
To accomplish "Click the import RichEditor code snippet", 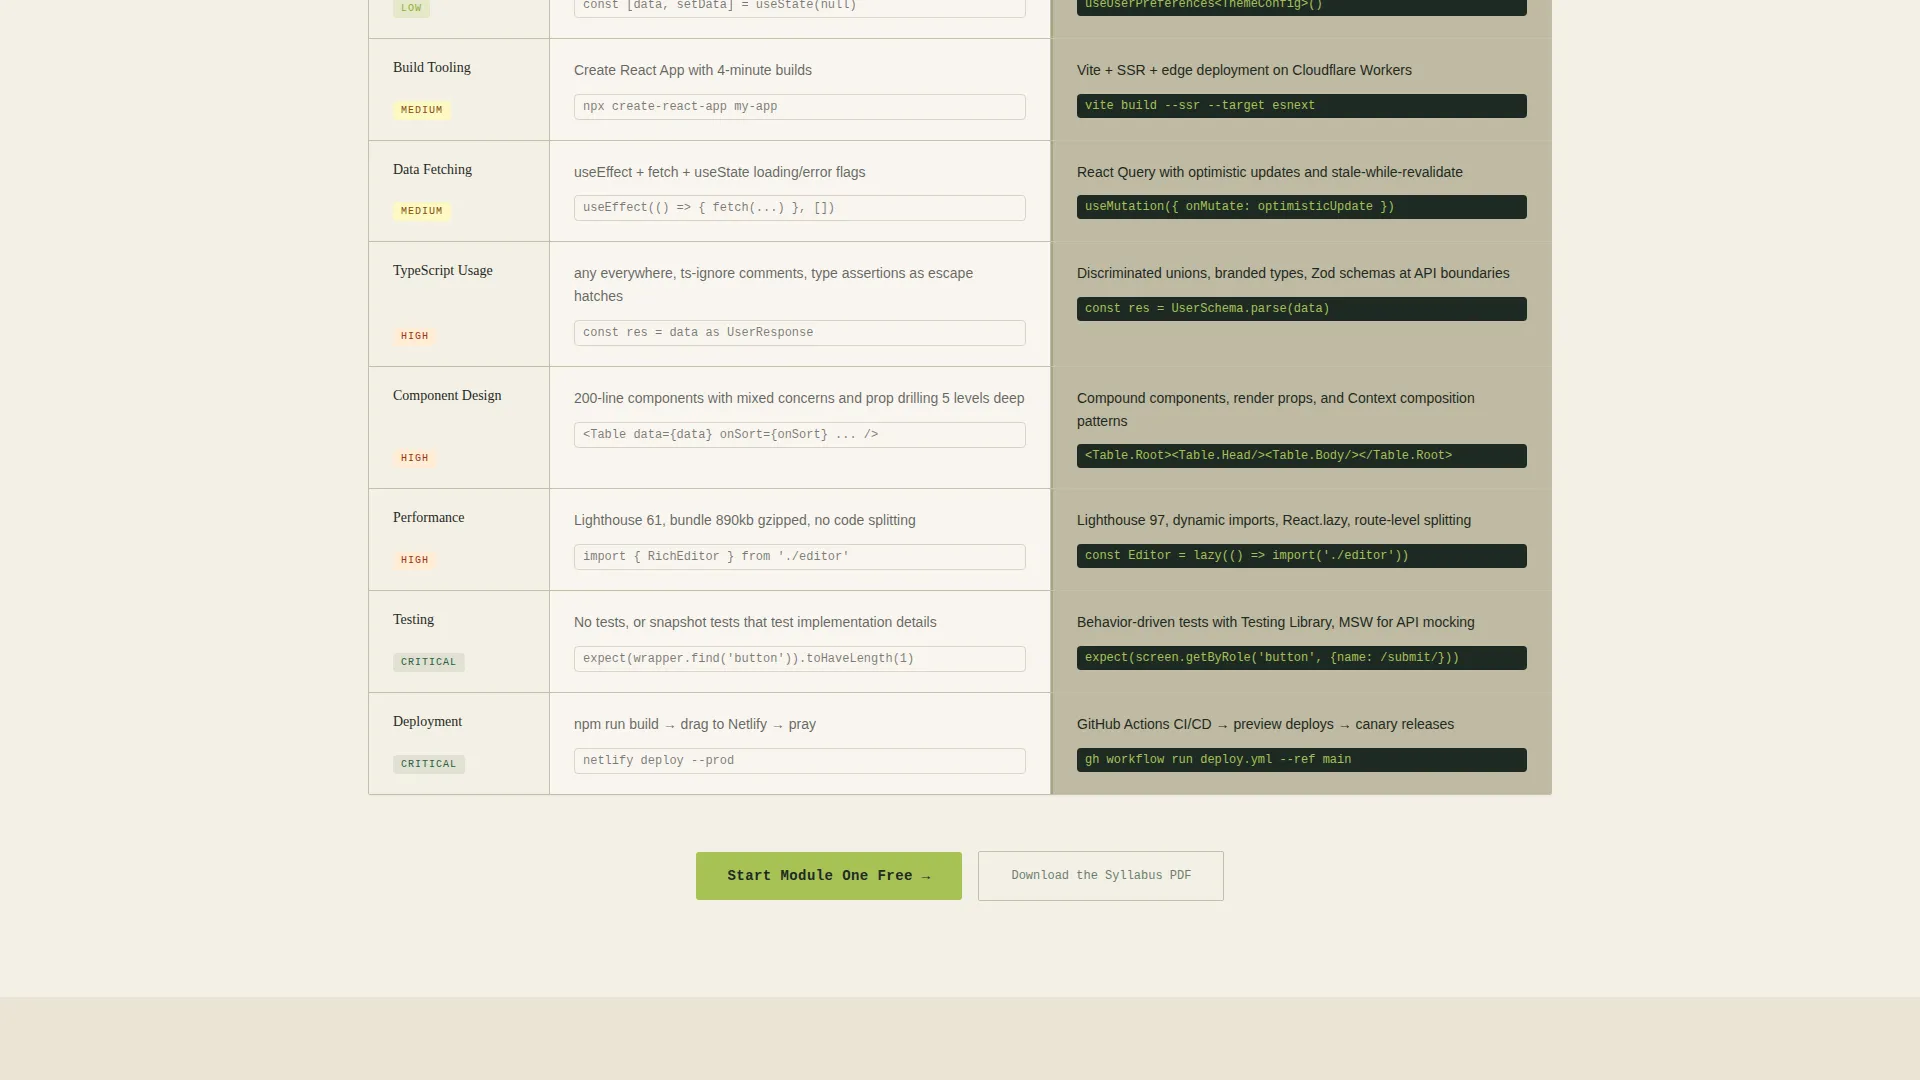I will point(799,557).
